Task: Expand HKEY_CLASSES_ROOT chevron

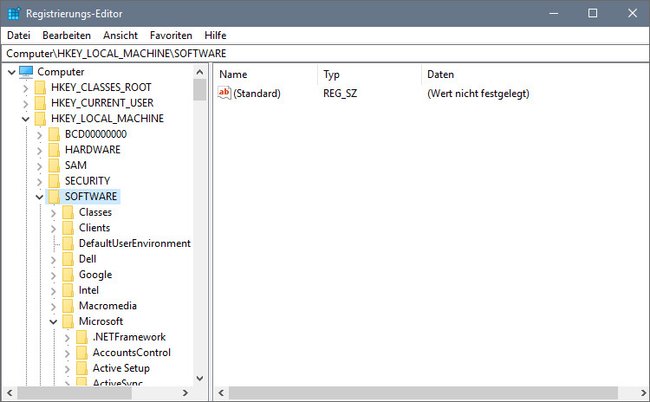Action: [x=26, y=88]
